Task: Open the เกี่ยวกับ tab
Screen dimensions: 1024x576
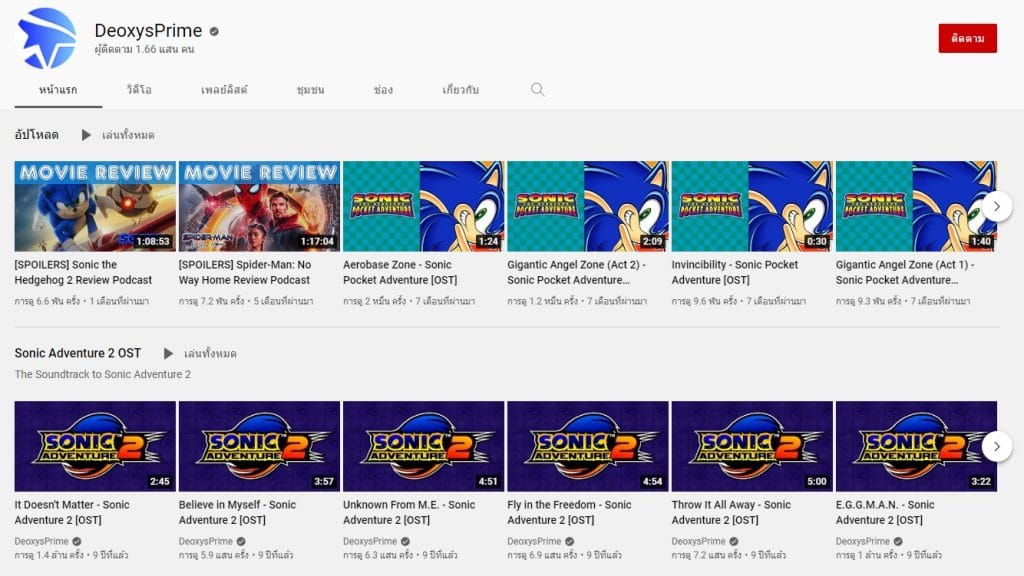Action: tap(460, 89)
